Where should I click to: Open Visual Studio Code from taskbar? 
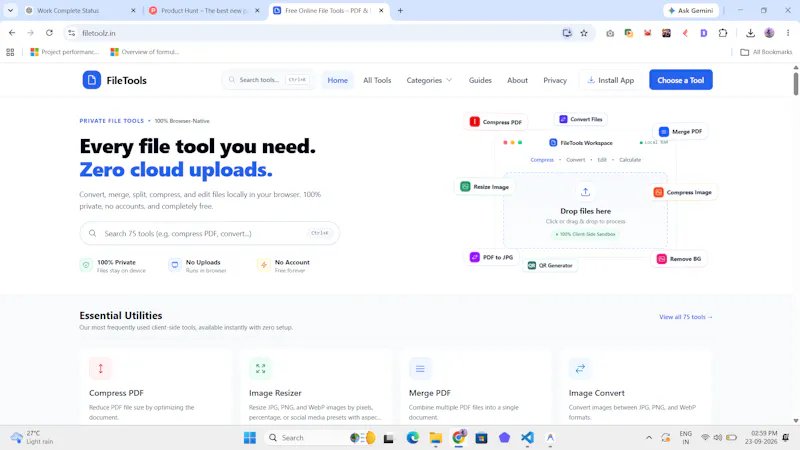click(x=527, y=438)
